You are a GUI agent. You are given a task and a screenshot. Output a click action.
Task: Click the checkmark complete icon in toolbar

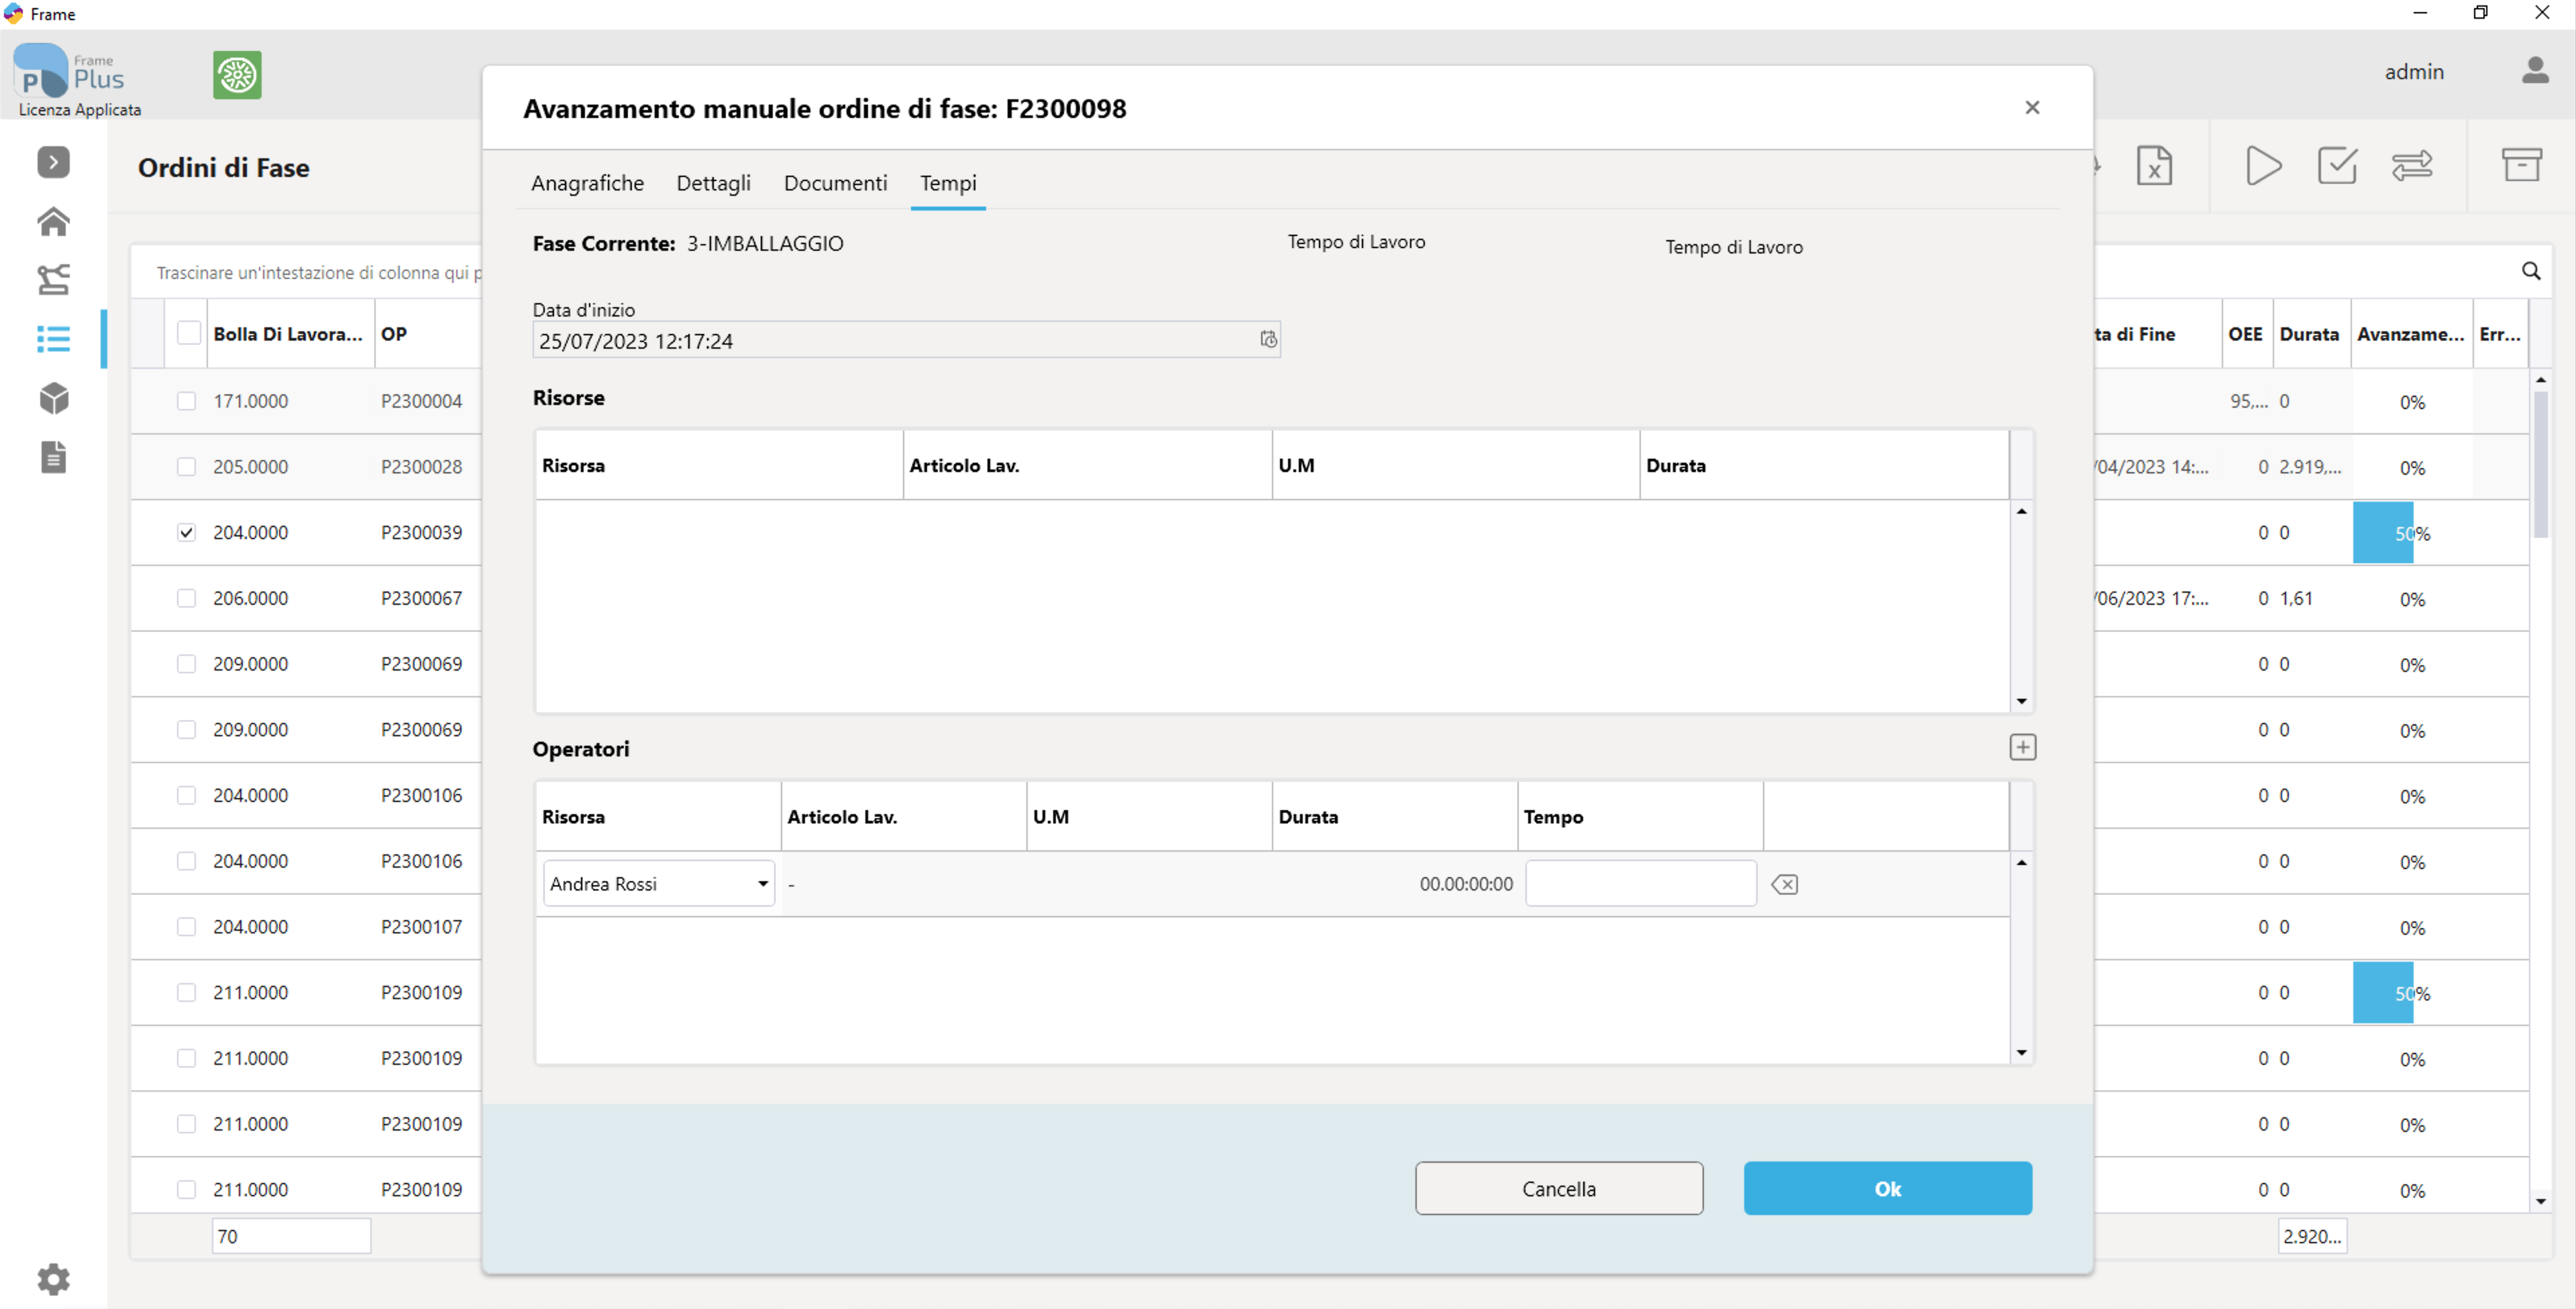coord(2337,165)
